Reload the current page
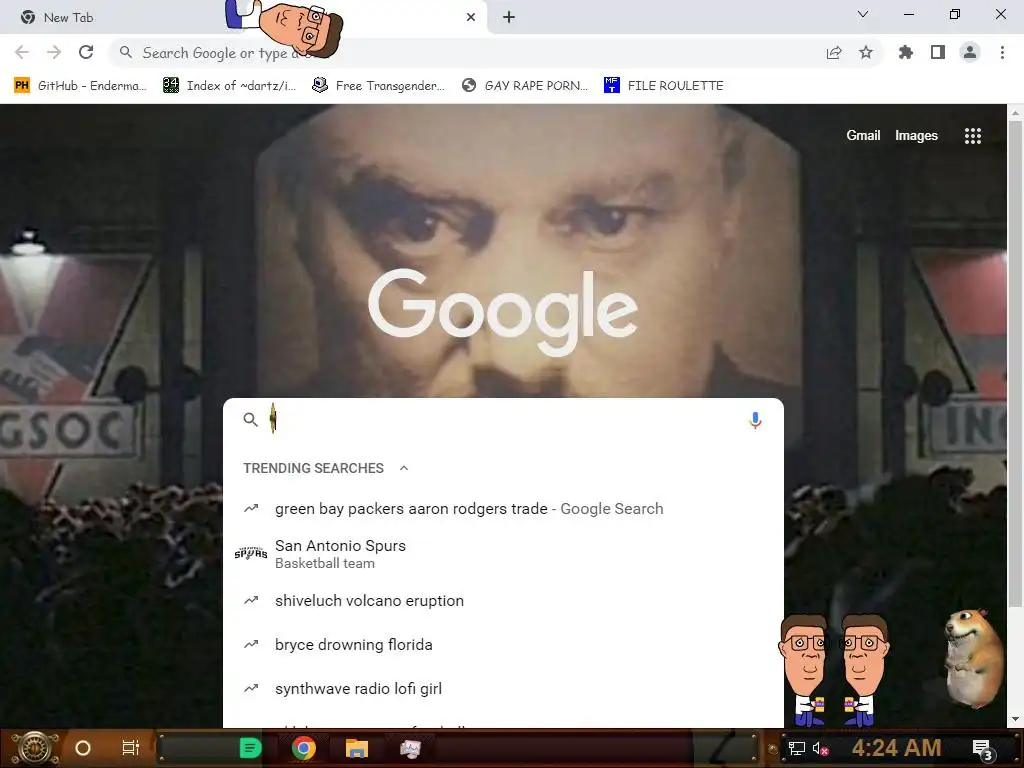This screenshot has width=1024, height=768. coord(86,52)
